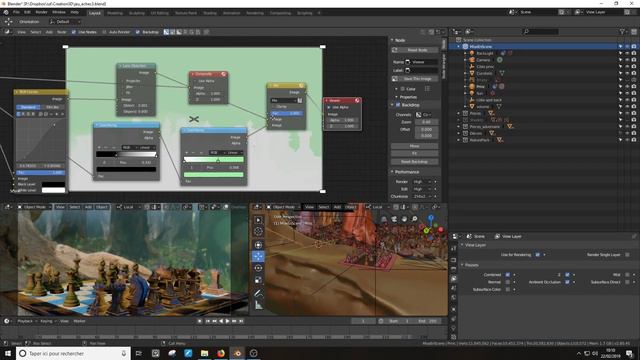
Task: Click the green ColorRamp gradient bar
Action: click(214, 160)
